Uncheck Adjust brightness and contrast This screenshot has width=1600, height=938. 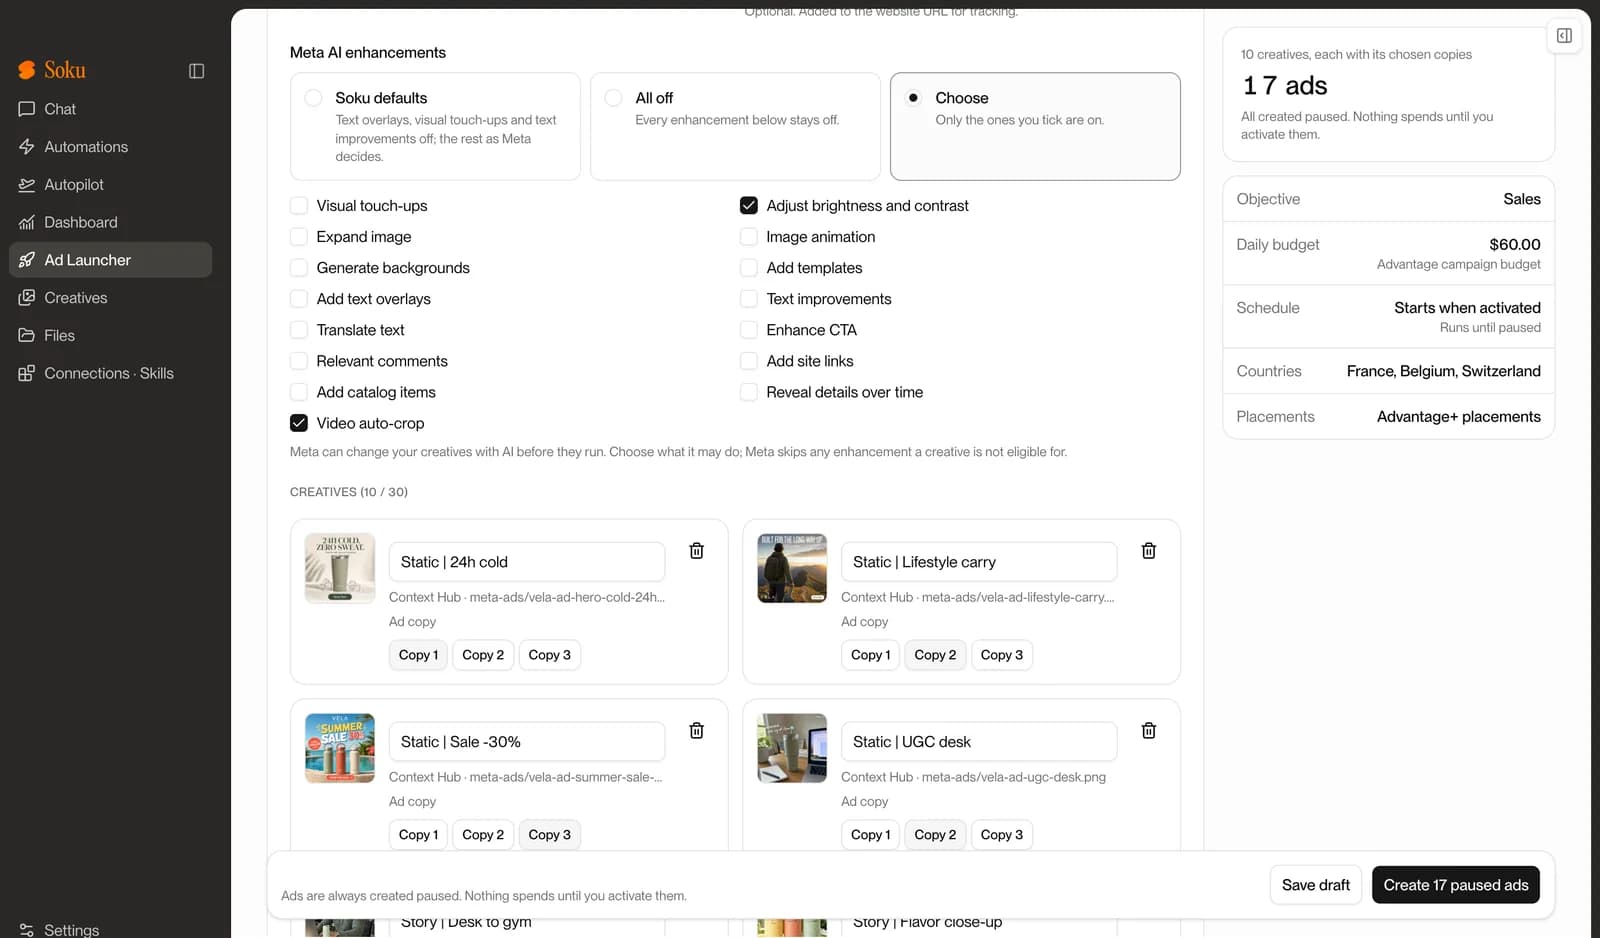coord(749,206)
